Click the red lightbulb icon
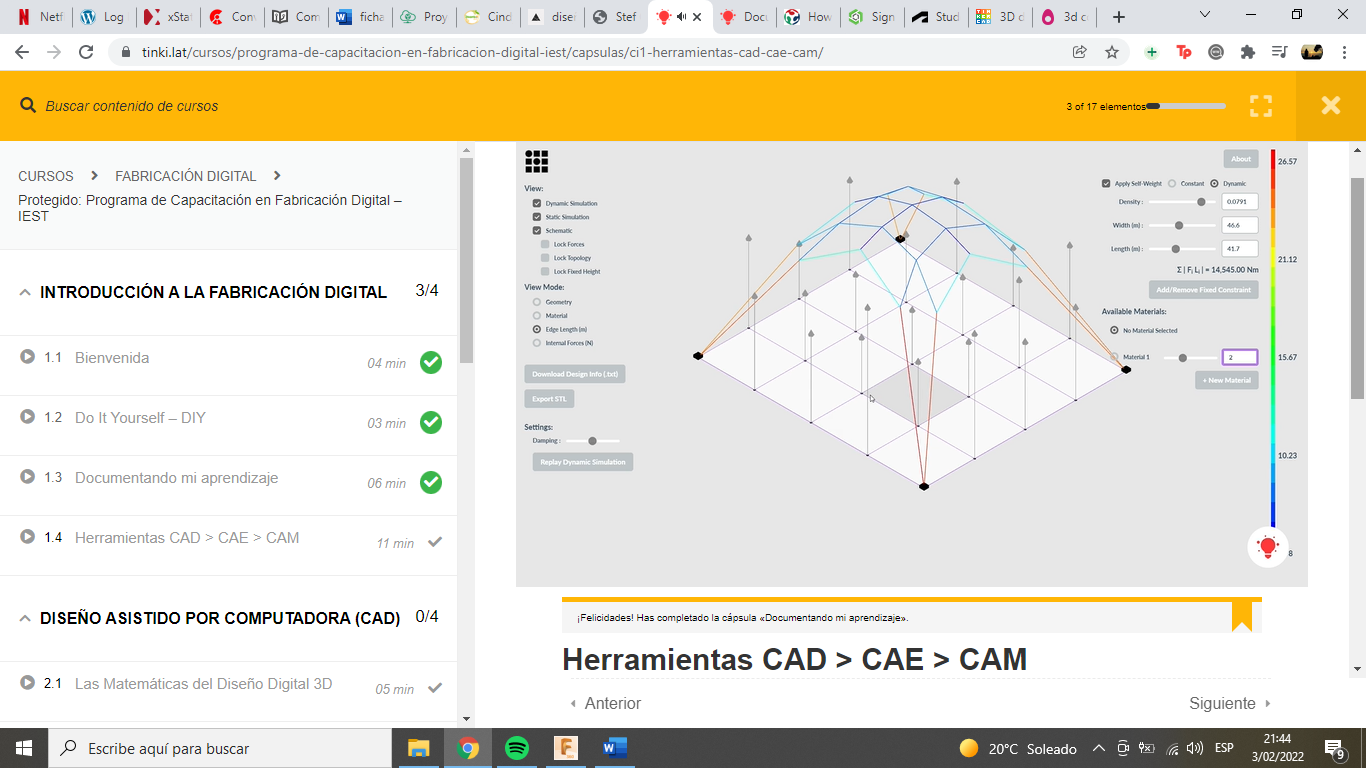Image resolution: width=1366 pixels, height=768 pixels. point(1268,547)
